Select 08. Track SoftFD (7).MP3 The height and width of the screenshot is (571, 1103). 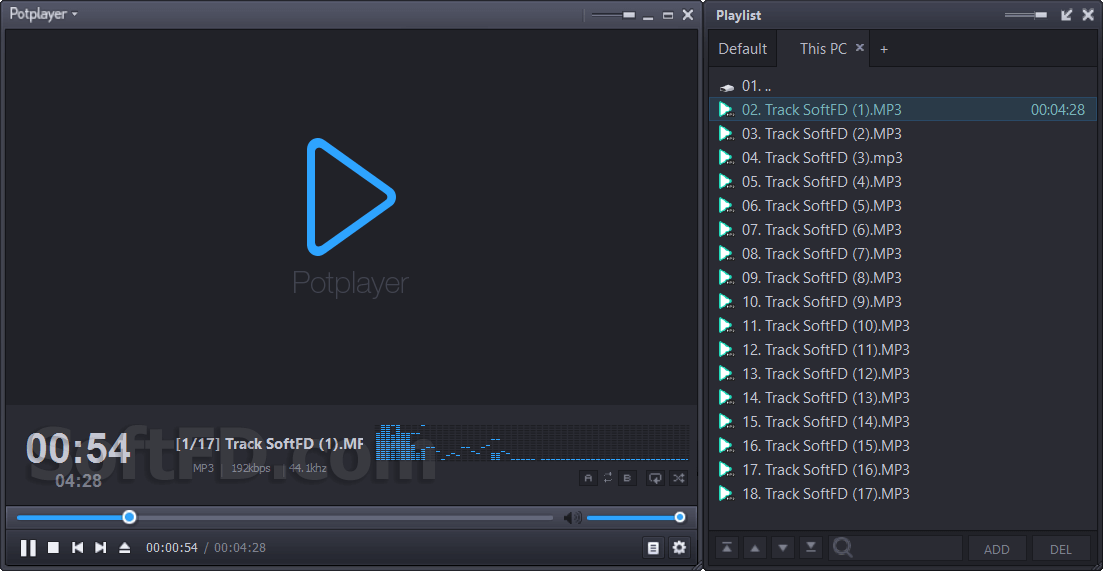click(x=903, y=253)
